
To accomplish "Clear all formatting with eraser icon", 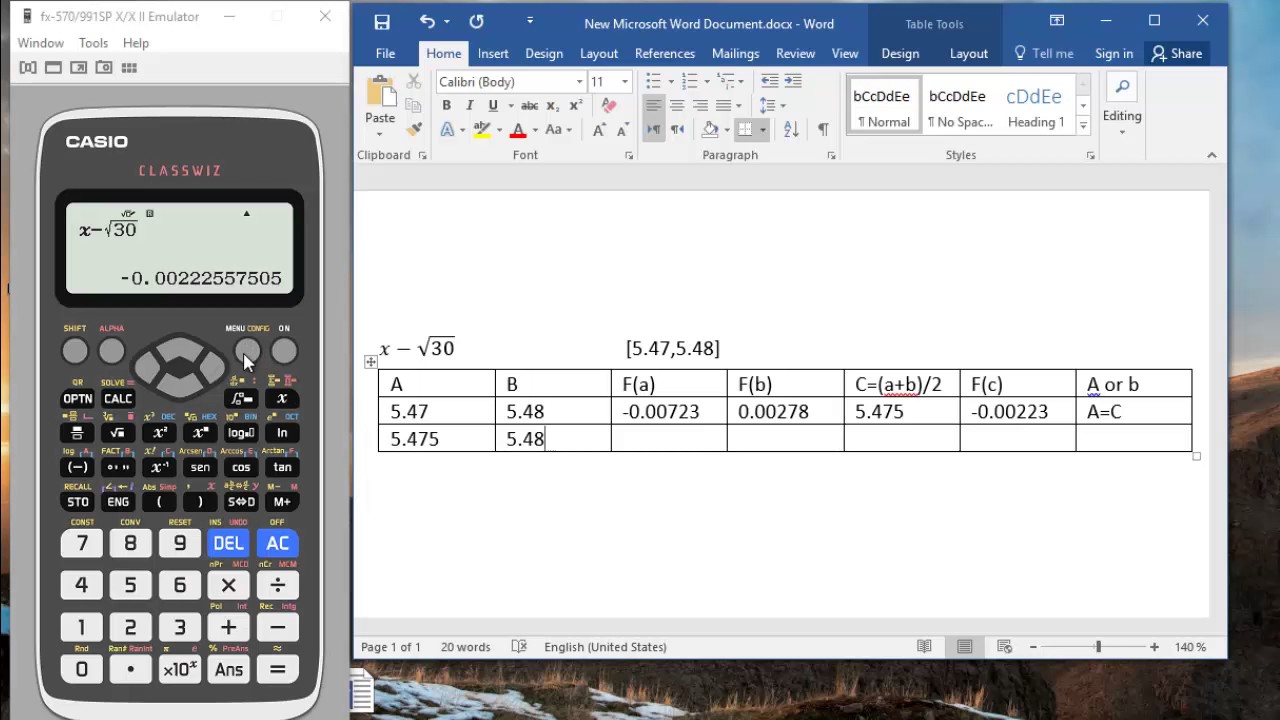I will 609,106.
